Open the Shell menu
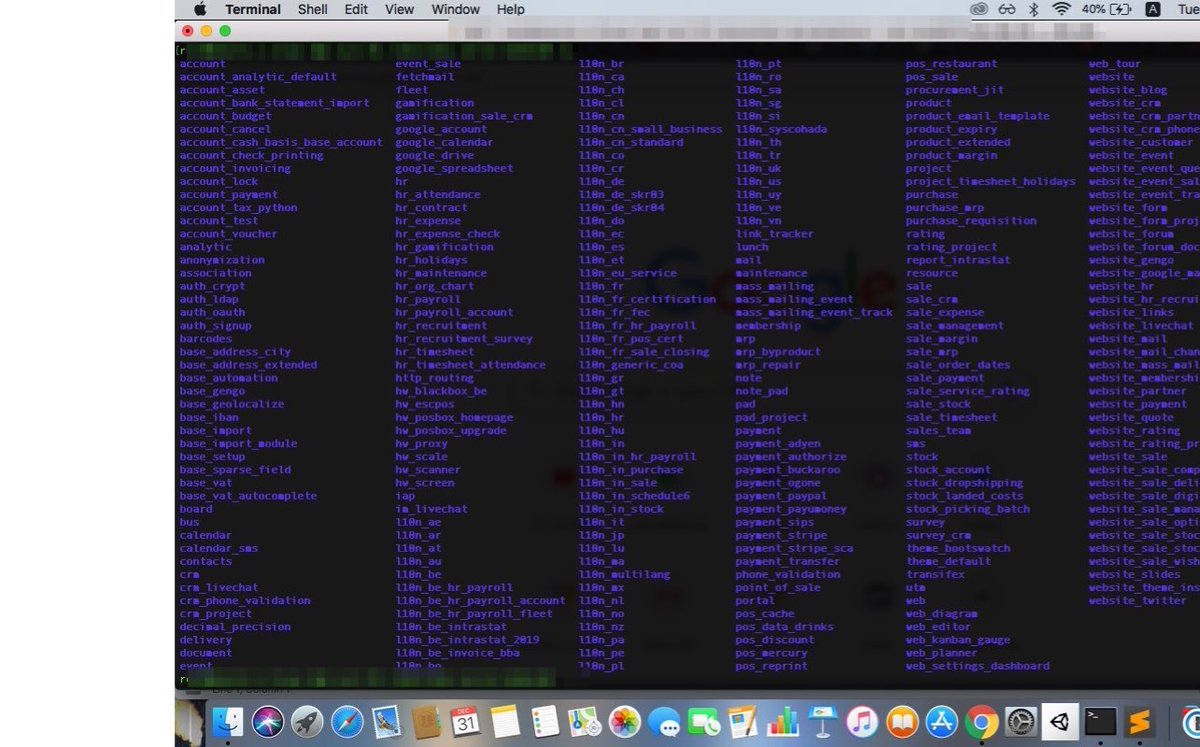The width and height of the screenshot is (1200, 747). pyautogui.click(x=313, y=9)
